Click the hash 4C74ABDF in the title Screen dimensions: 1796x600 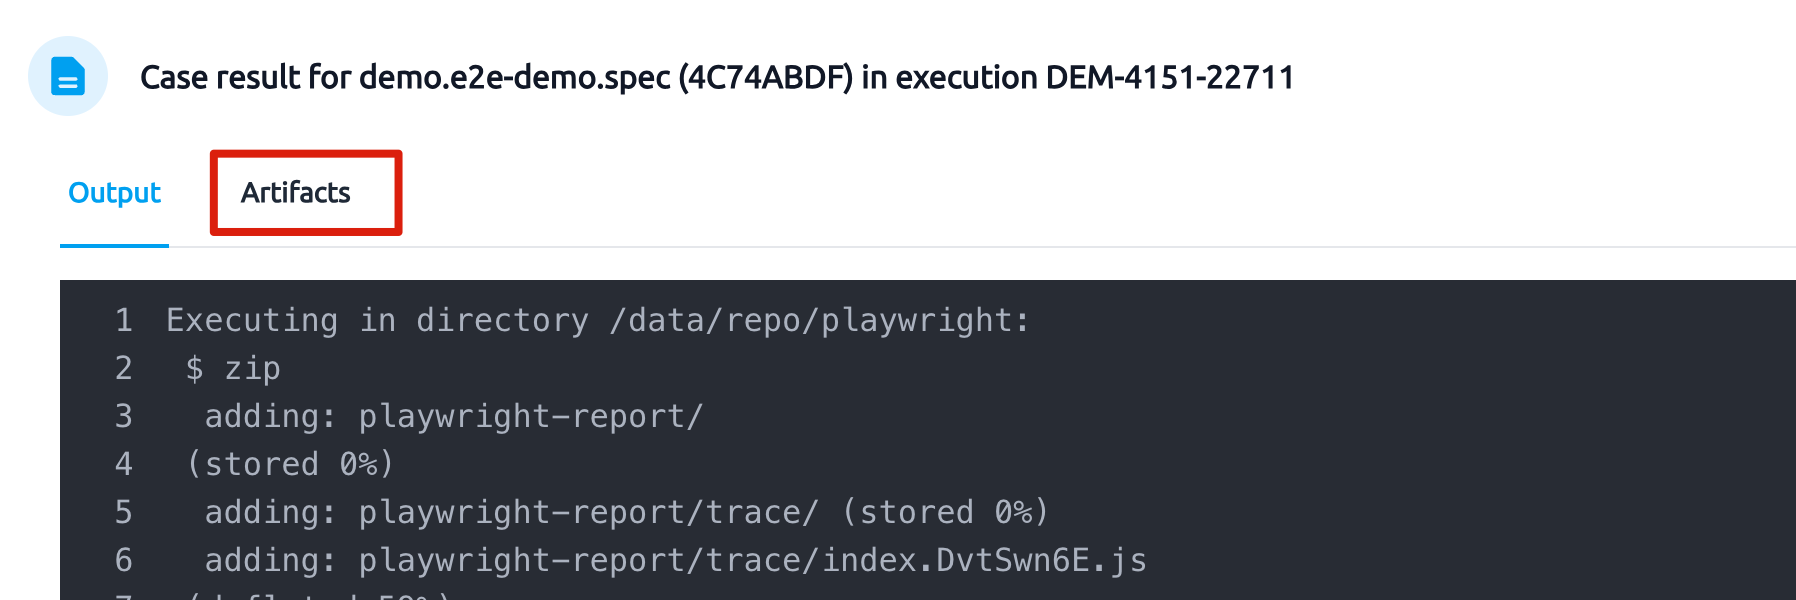coord(765,77)
